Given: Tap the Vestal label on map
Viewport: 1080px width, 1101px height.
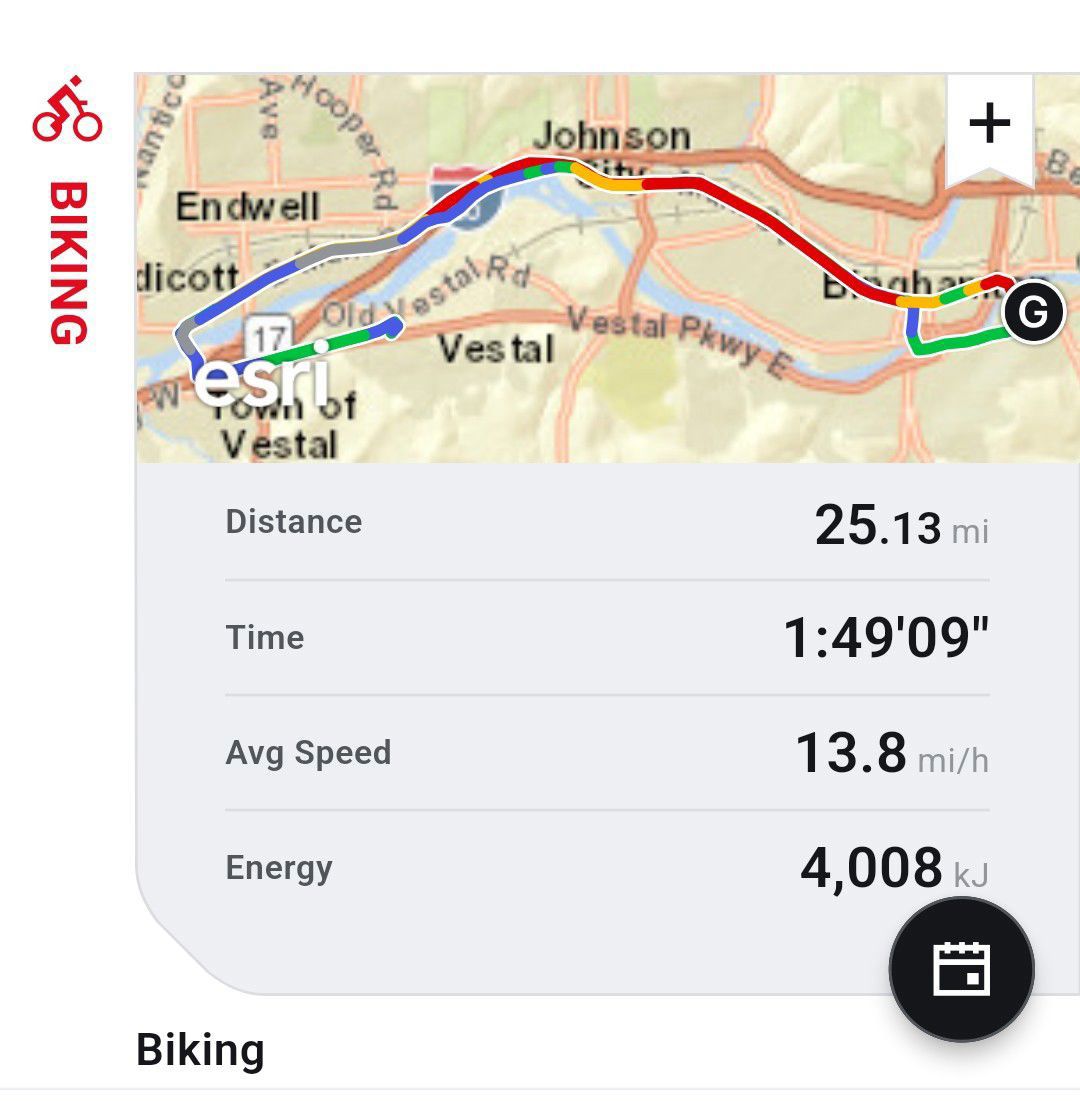Looking at the screenshot, I should click(496, 349).
